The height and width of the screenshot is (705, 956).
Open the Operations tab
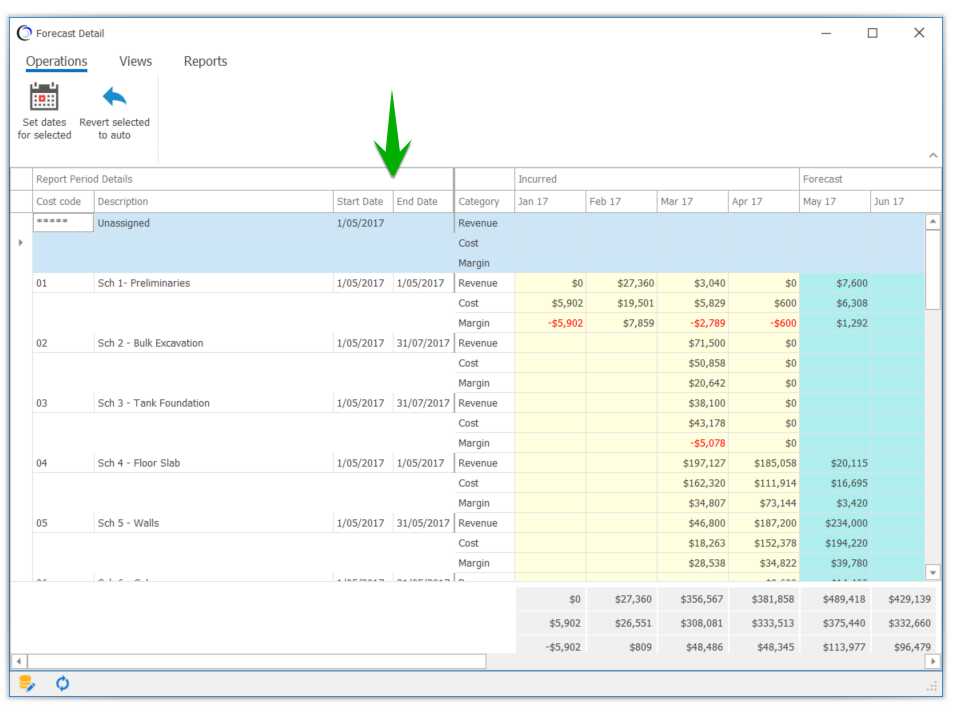(x=56, y=61)
